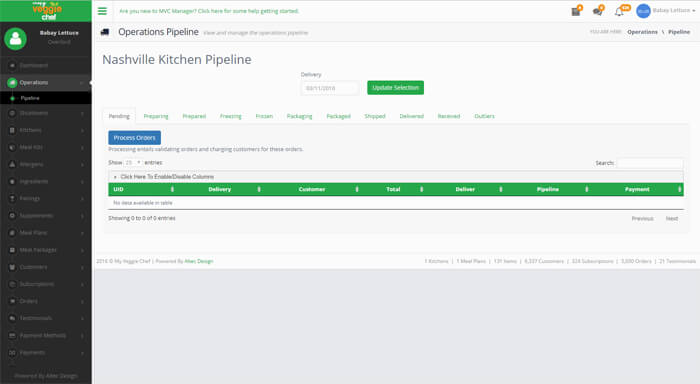Click the Customers icon in sidebar

click(x=12, y=267)
